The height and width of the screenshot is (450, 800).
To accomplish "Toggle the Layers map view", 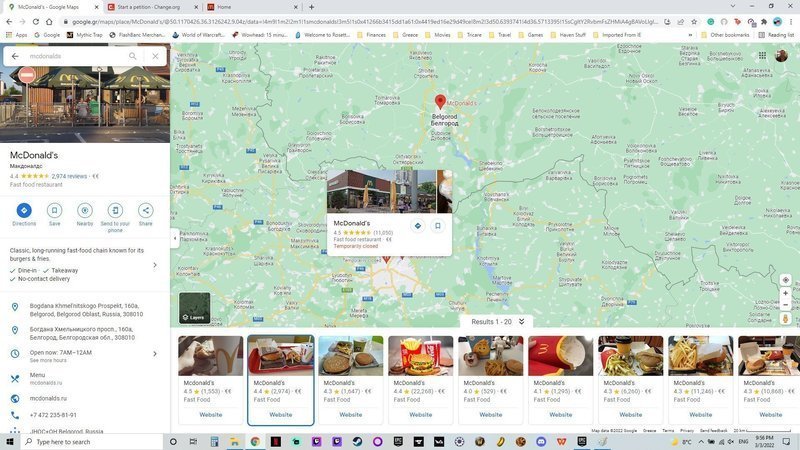I will [x=194, y=308].
